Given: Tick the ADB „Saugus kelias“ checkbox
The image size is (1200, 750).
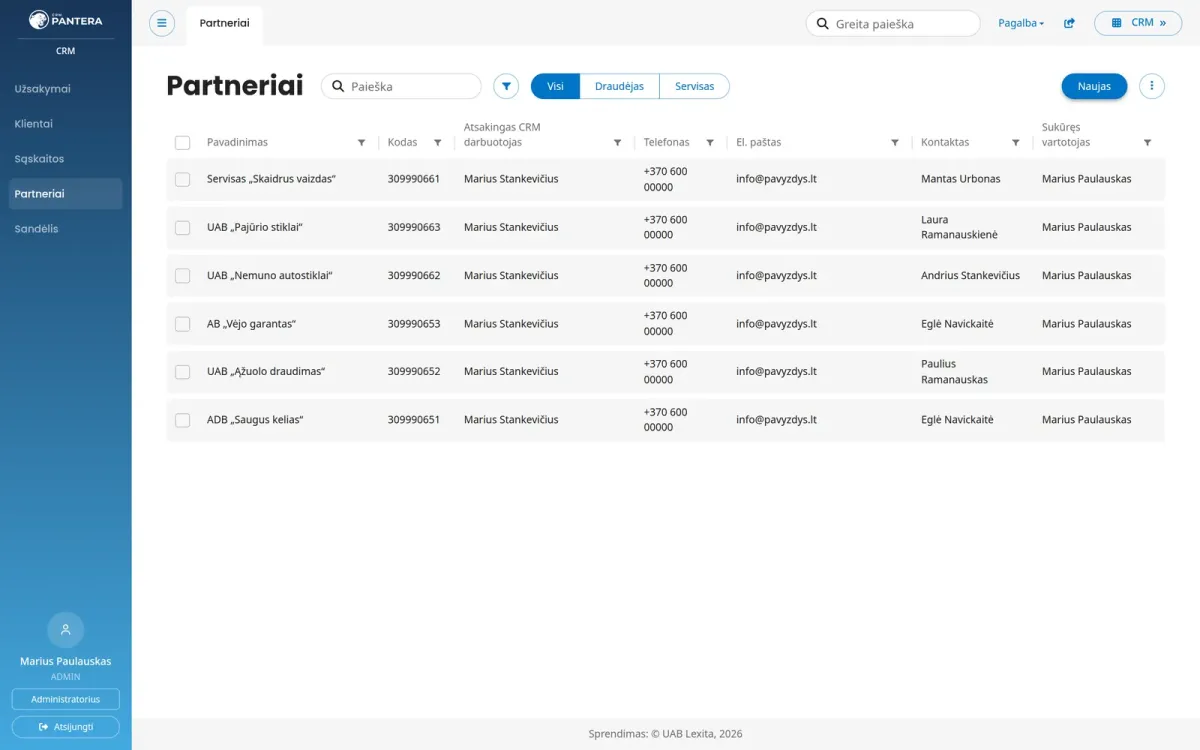Looking at the screenshot, I should pyautogui.click(x=182, y=420).
